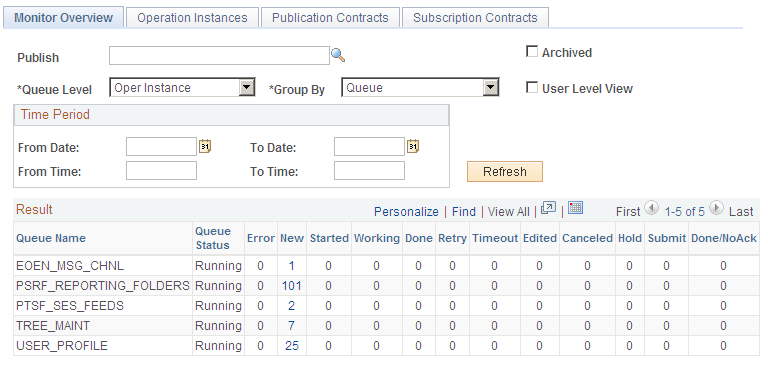Focus the From Date field

click(162, 146)
